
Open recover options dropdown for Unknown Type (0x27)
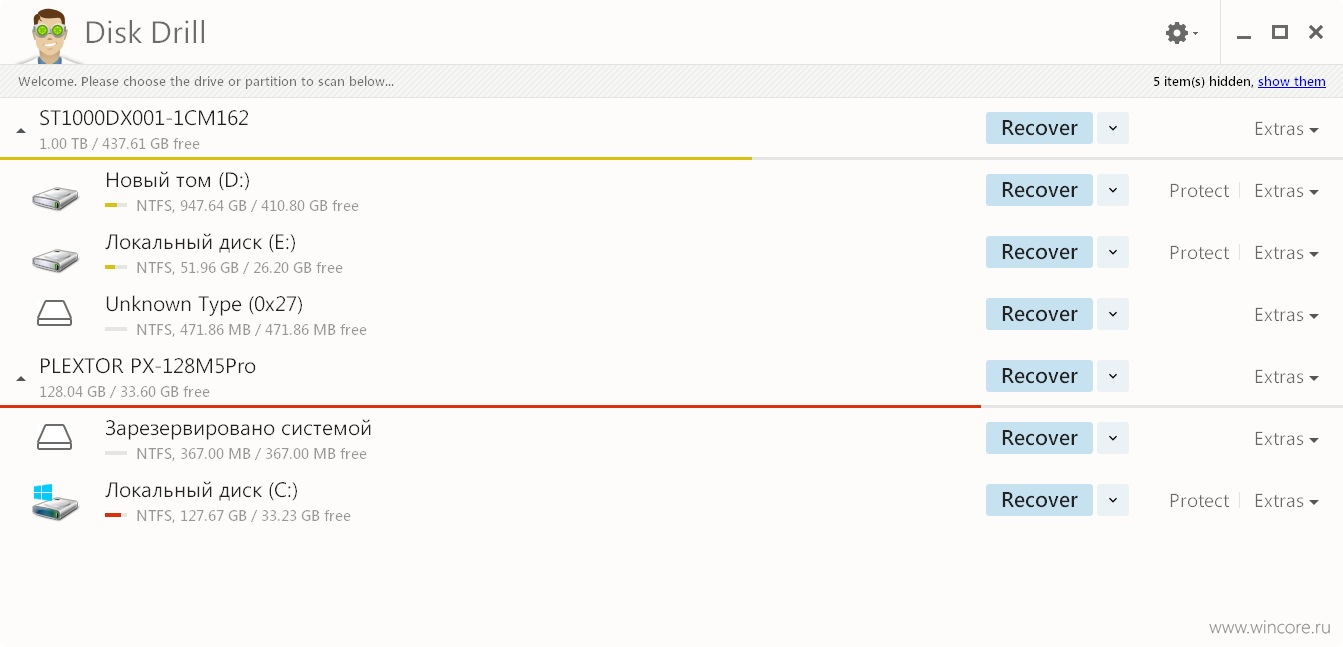pyautogui.click(x=1113, y=314)
